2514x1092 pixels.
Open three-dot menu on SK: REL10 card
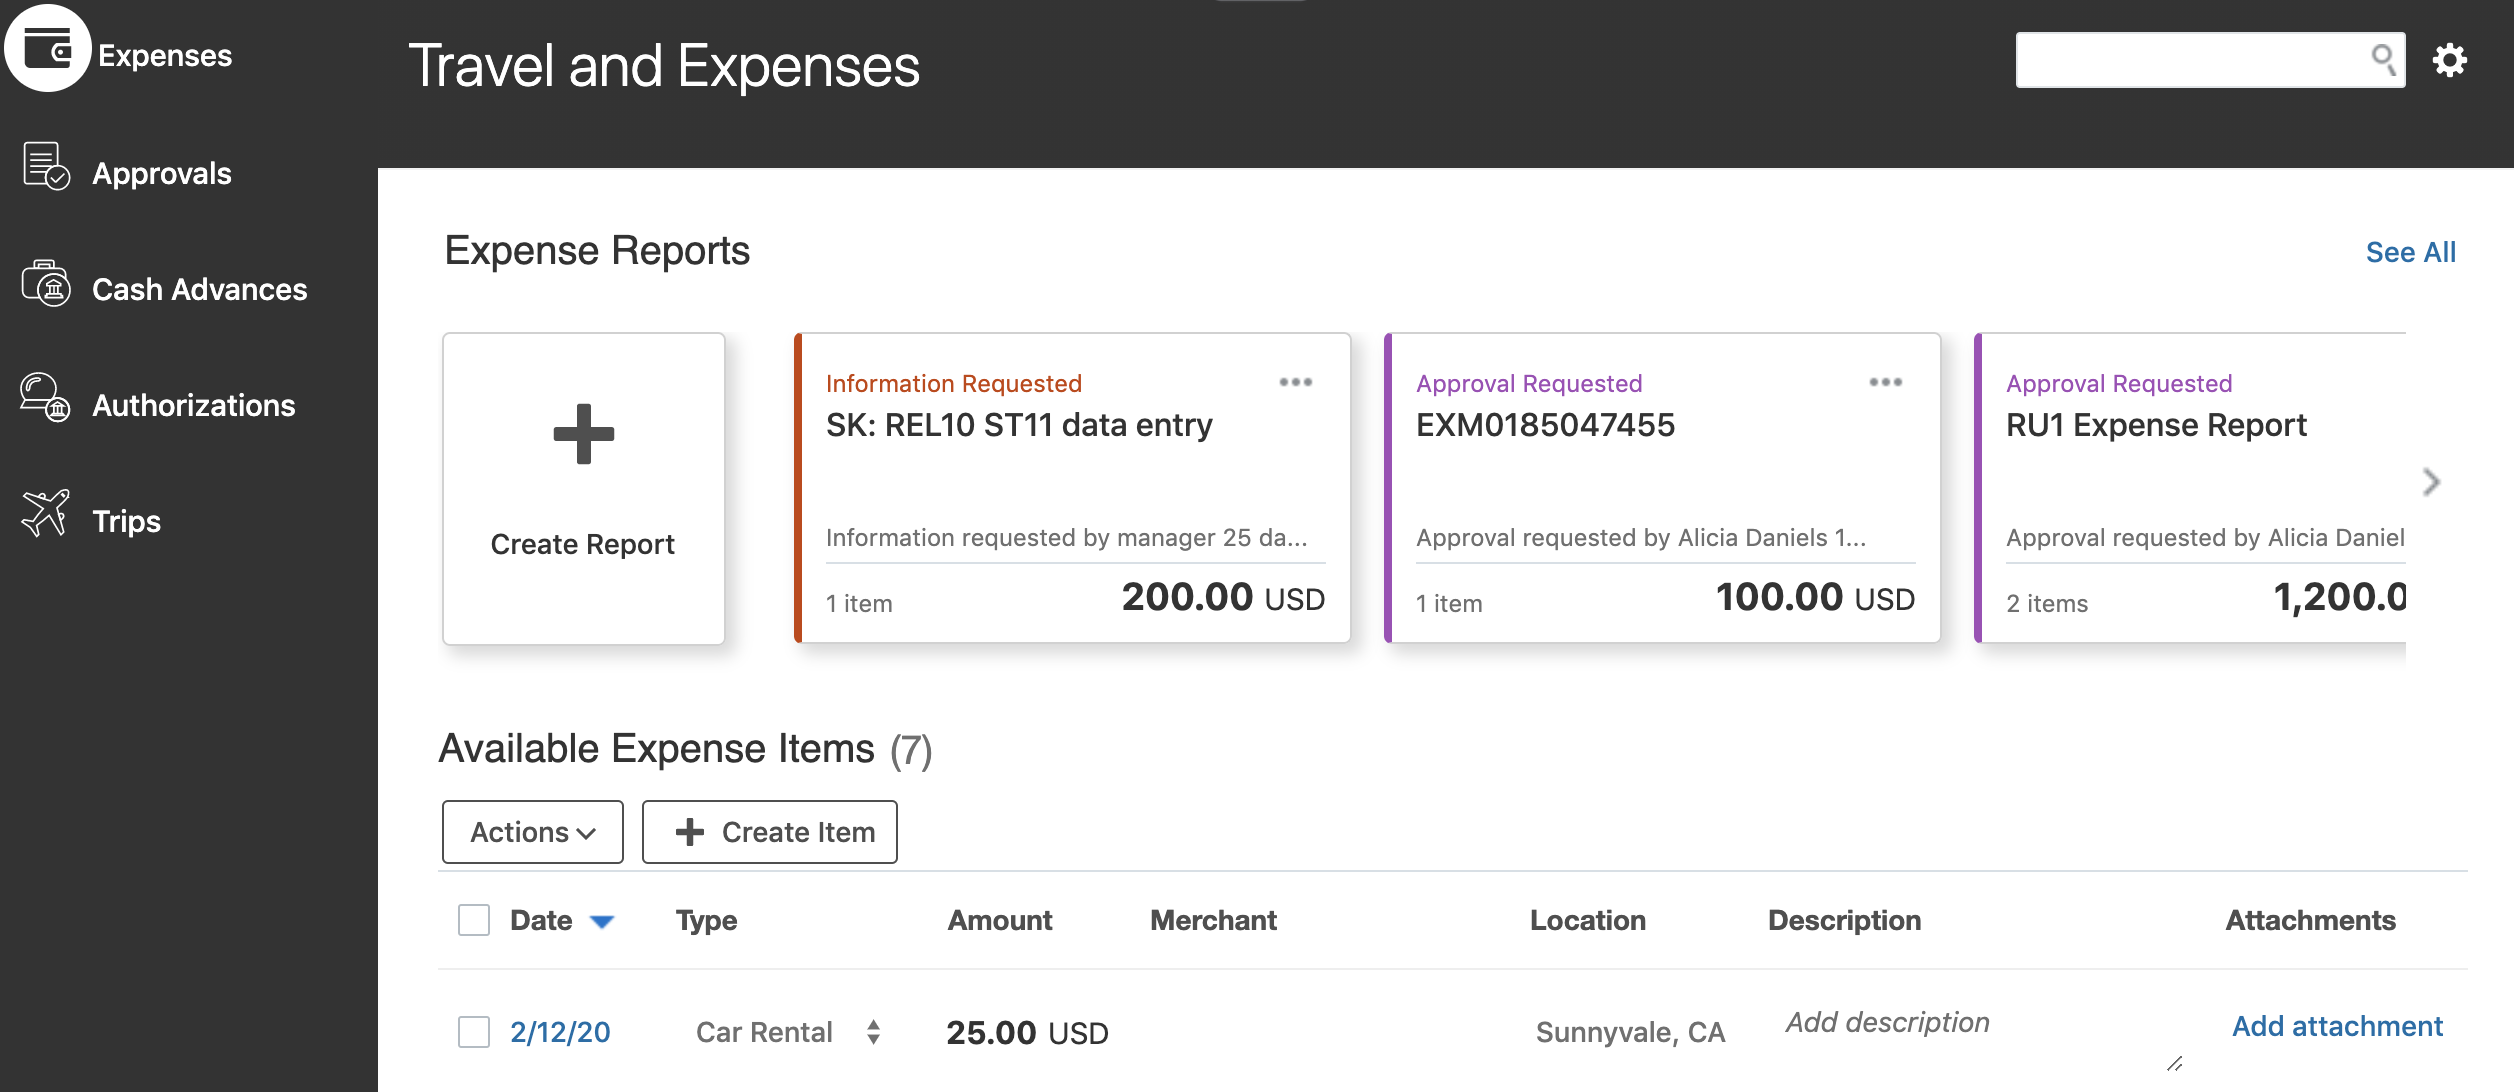(1295, 382)
